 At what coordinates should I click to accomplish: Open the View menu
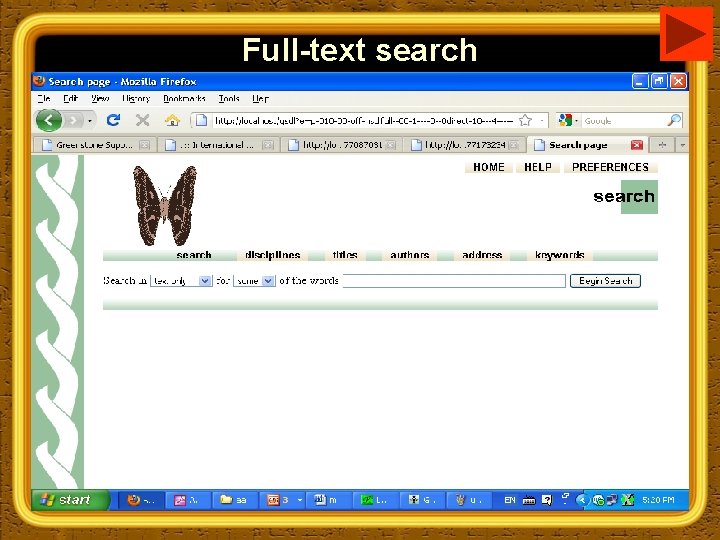(x=100, y=98)
